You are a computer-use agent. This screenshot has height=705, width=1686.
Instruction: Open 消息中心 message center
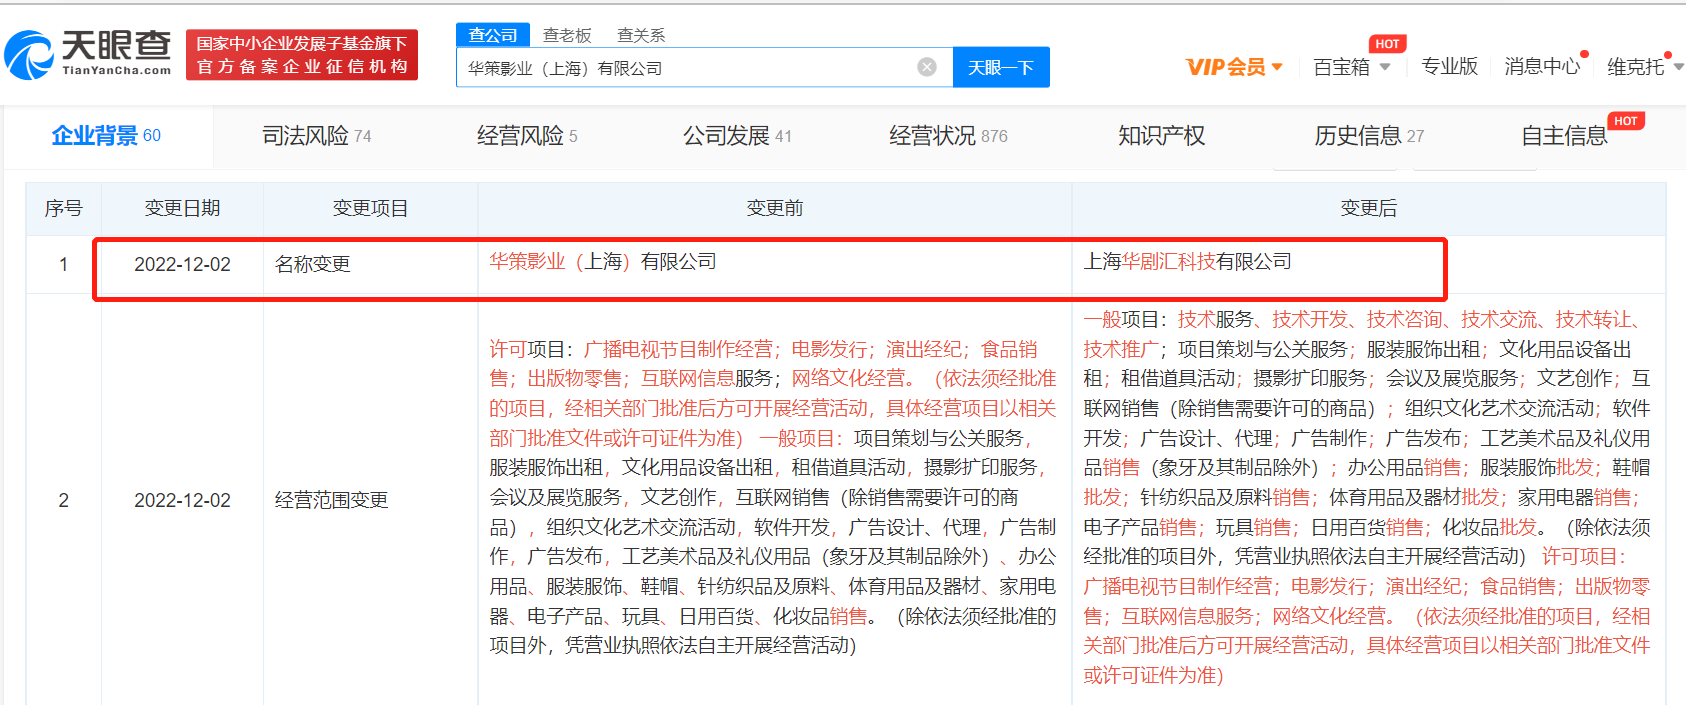tap(1542, 67)
